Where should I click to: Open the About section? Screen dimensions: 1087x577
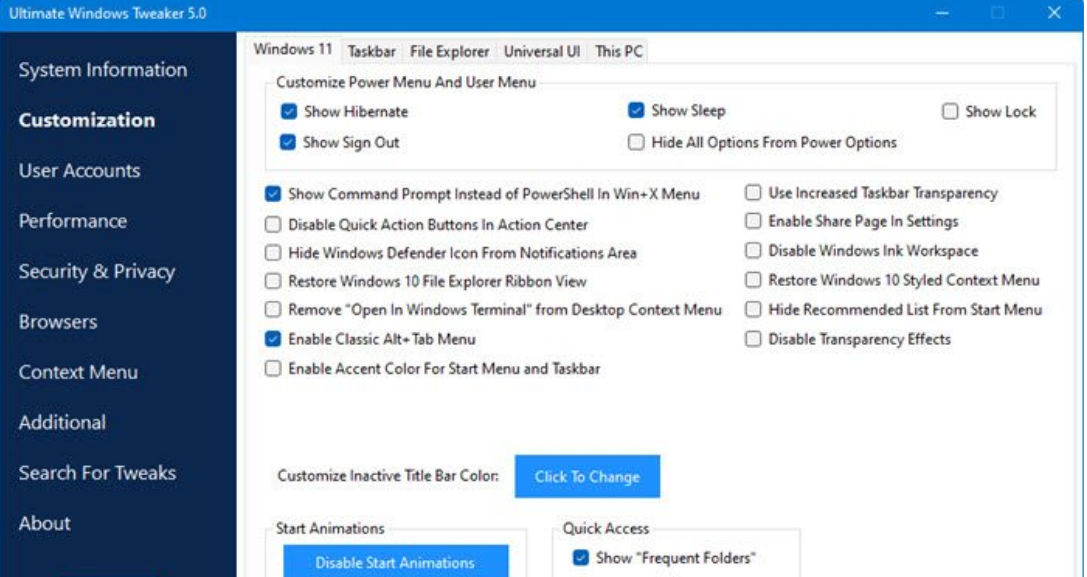(x=44, y=524)
